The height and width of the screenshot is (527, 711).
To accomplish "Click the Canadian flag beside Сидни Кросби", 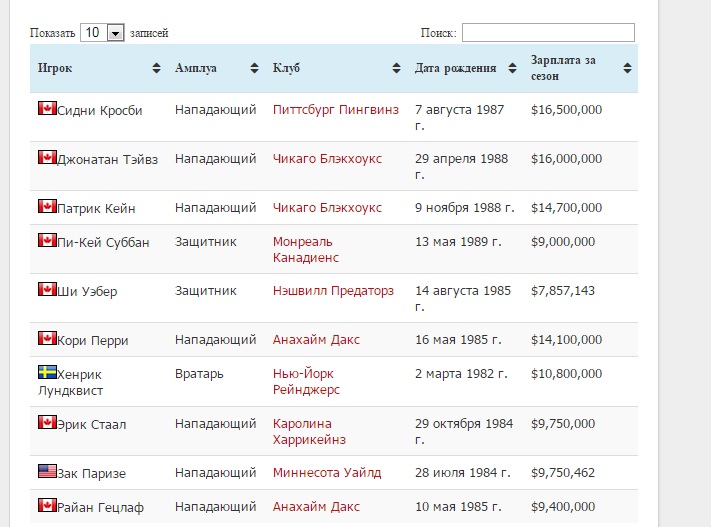I will (47, 108).
